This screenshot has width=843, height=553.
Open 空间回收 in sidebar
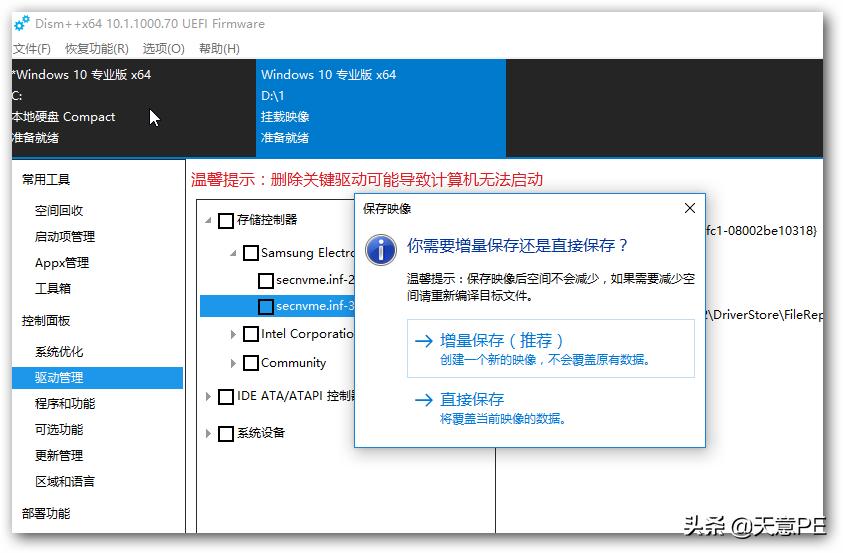tap(59, 211)
